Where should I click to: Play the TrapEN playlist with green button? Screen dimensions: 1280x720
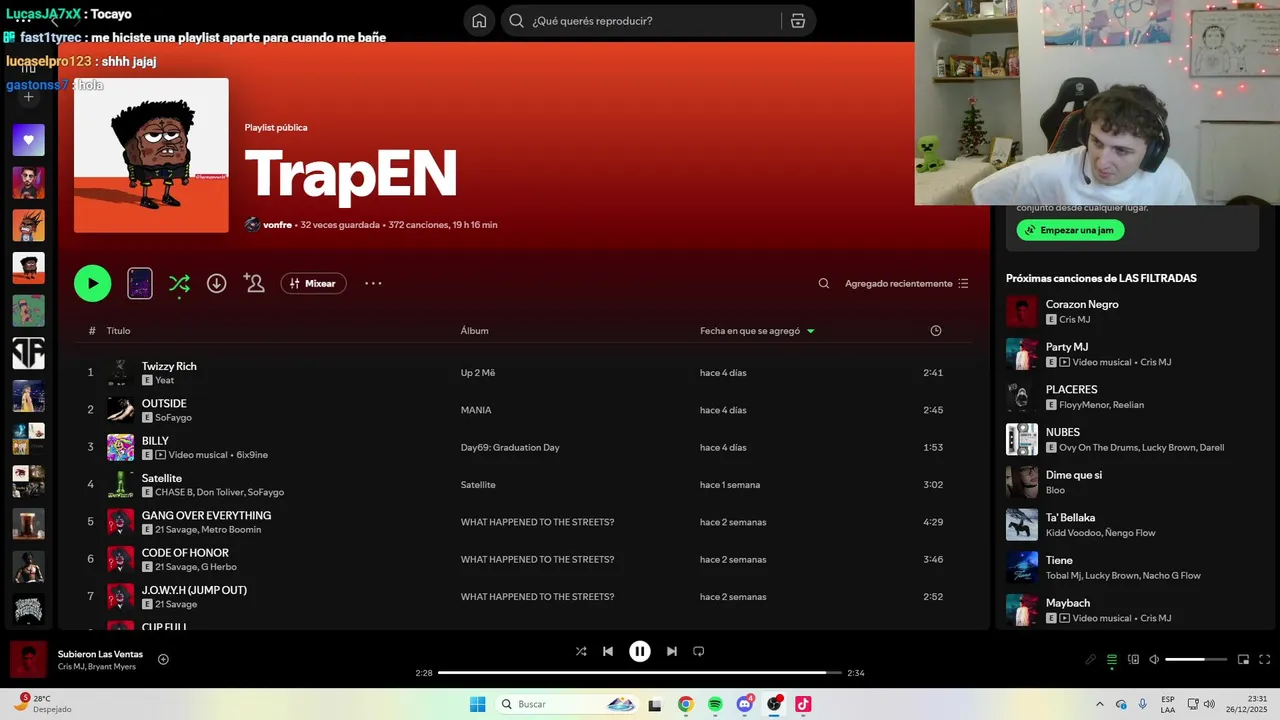point(92,283)
